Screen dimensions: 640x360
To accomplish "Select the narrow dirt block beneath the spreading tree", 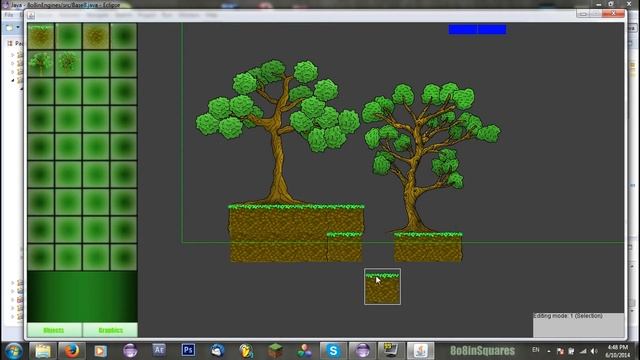I will tap(428, 247).
